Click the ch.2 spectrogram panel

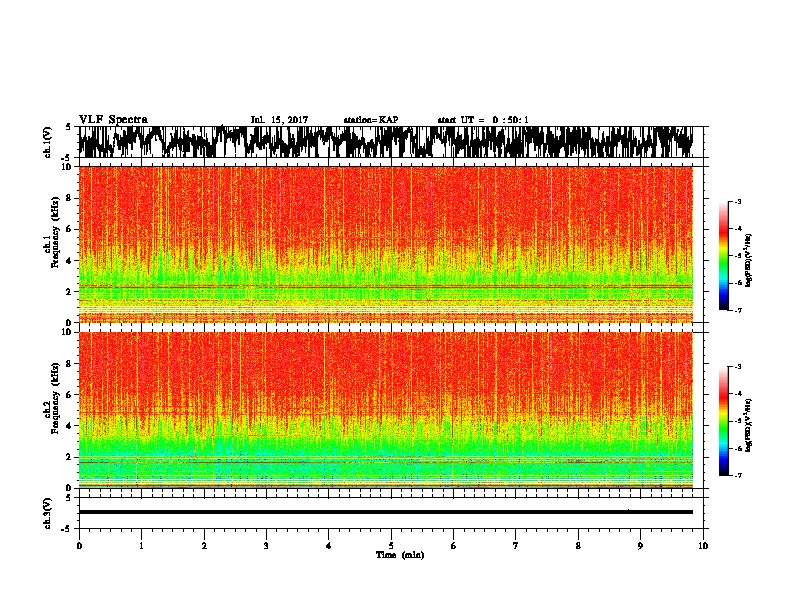click(x=386, y=410)
